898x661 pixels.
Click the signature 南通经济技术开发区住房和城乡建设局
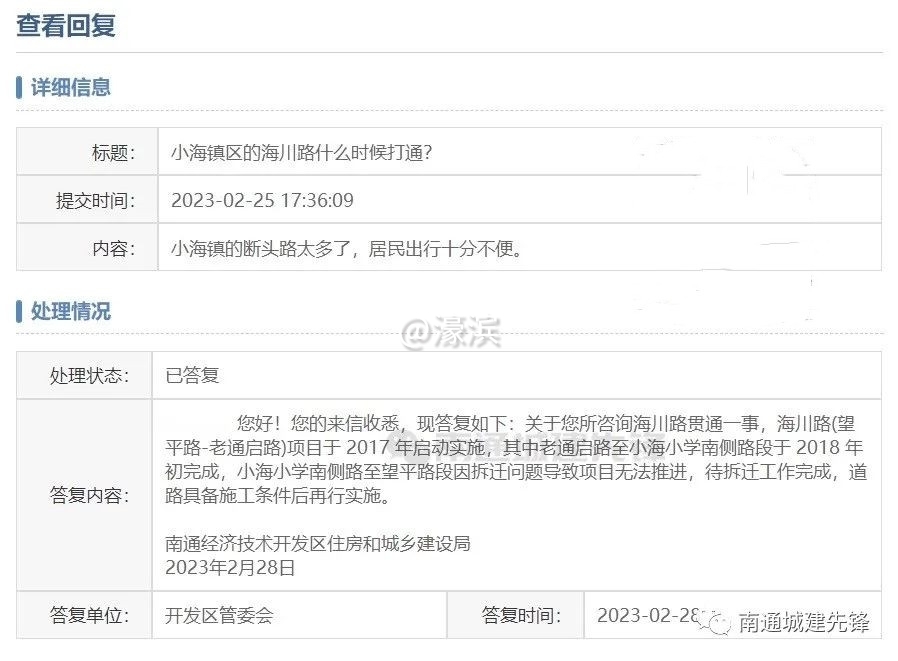point(317,544)
